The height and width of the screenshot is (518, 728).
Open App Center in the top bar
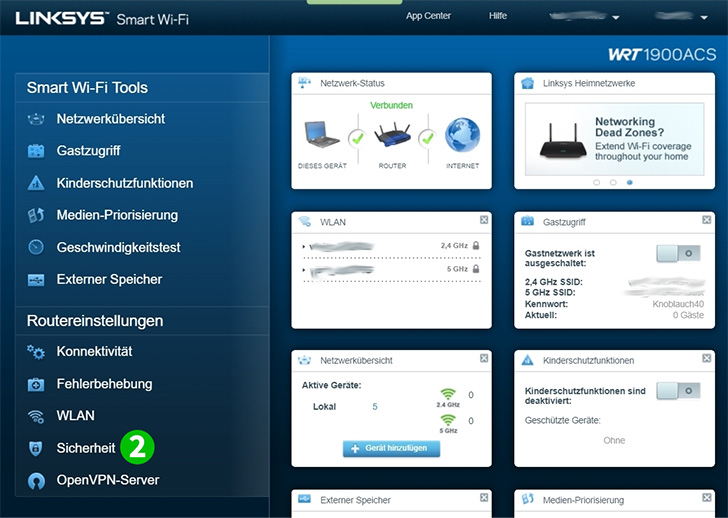[x=428, y=16]
